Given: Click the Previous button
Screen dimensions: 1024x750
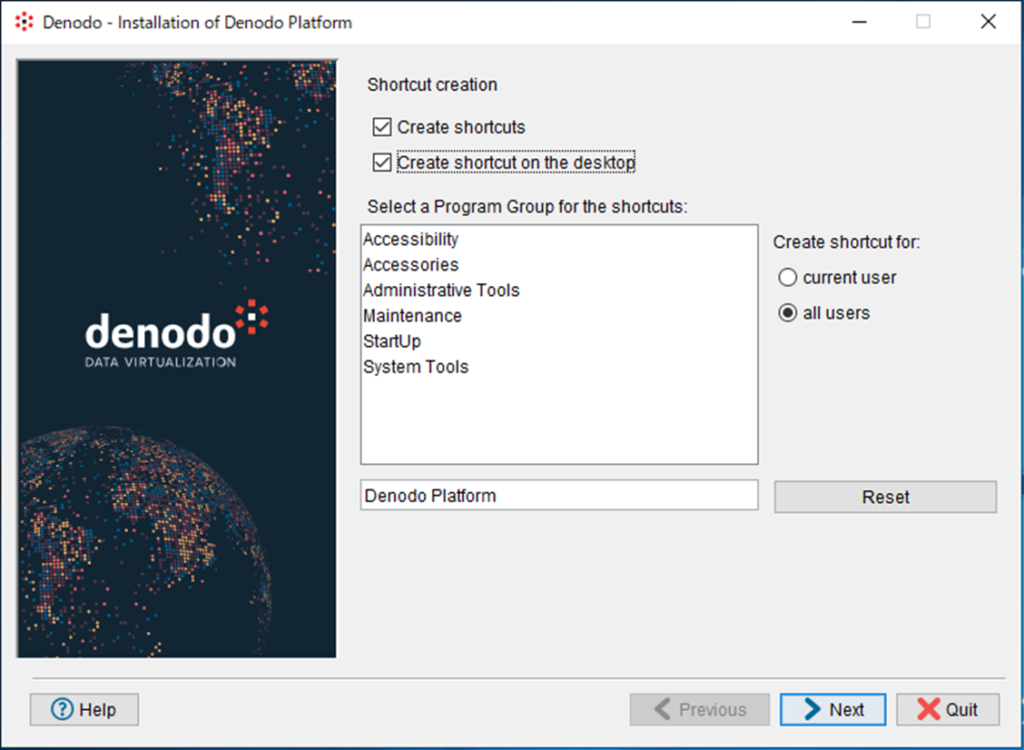Looking at the screenshot, I should click(x=699, y=709).
